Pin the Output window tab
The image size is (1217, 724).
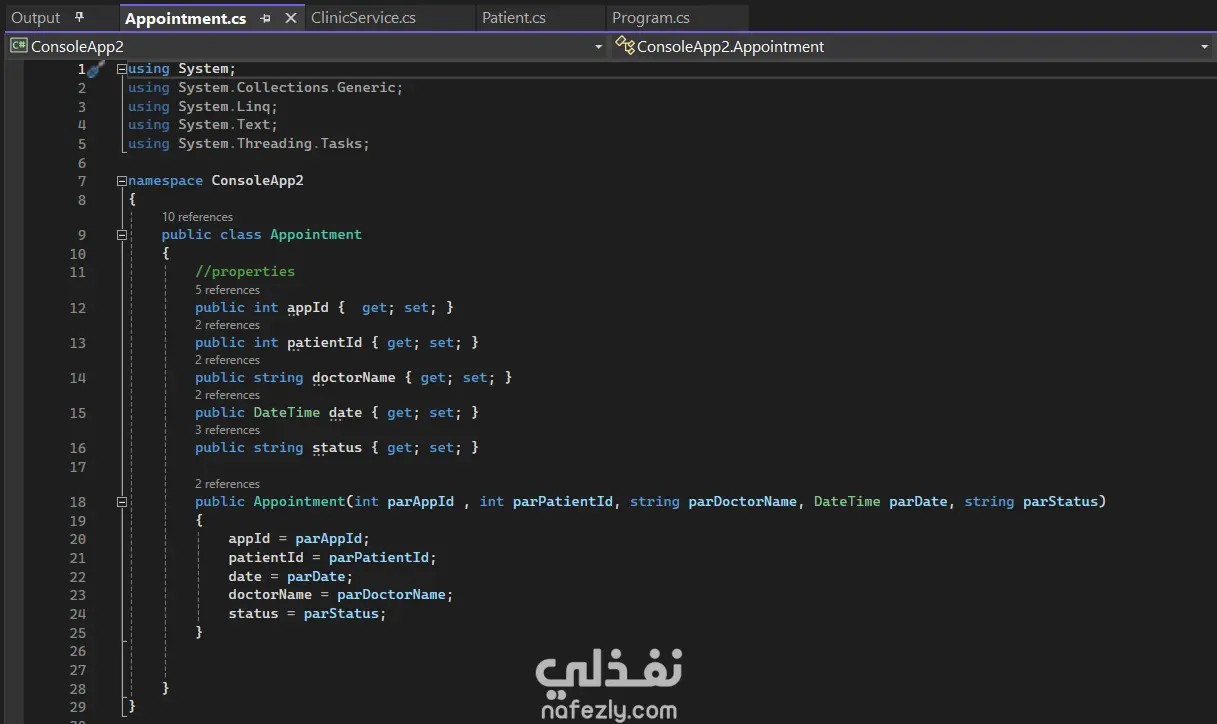(x=80, y=18)
